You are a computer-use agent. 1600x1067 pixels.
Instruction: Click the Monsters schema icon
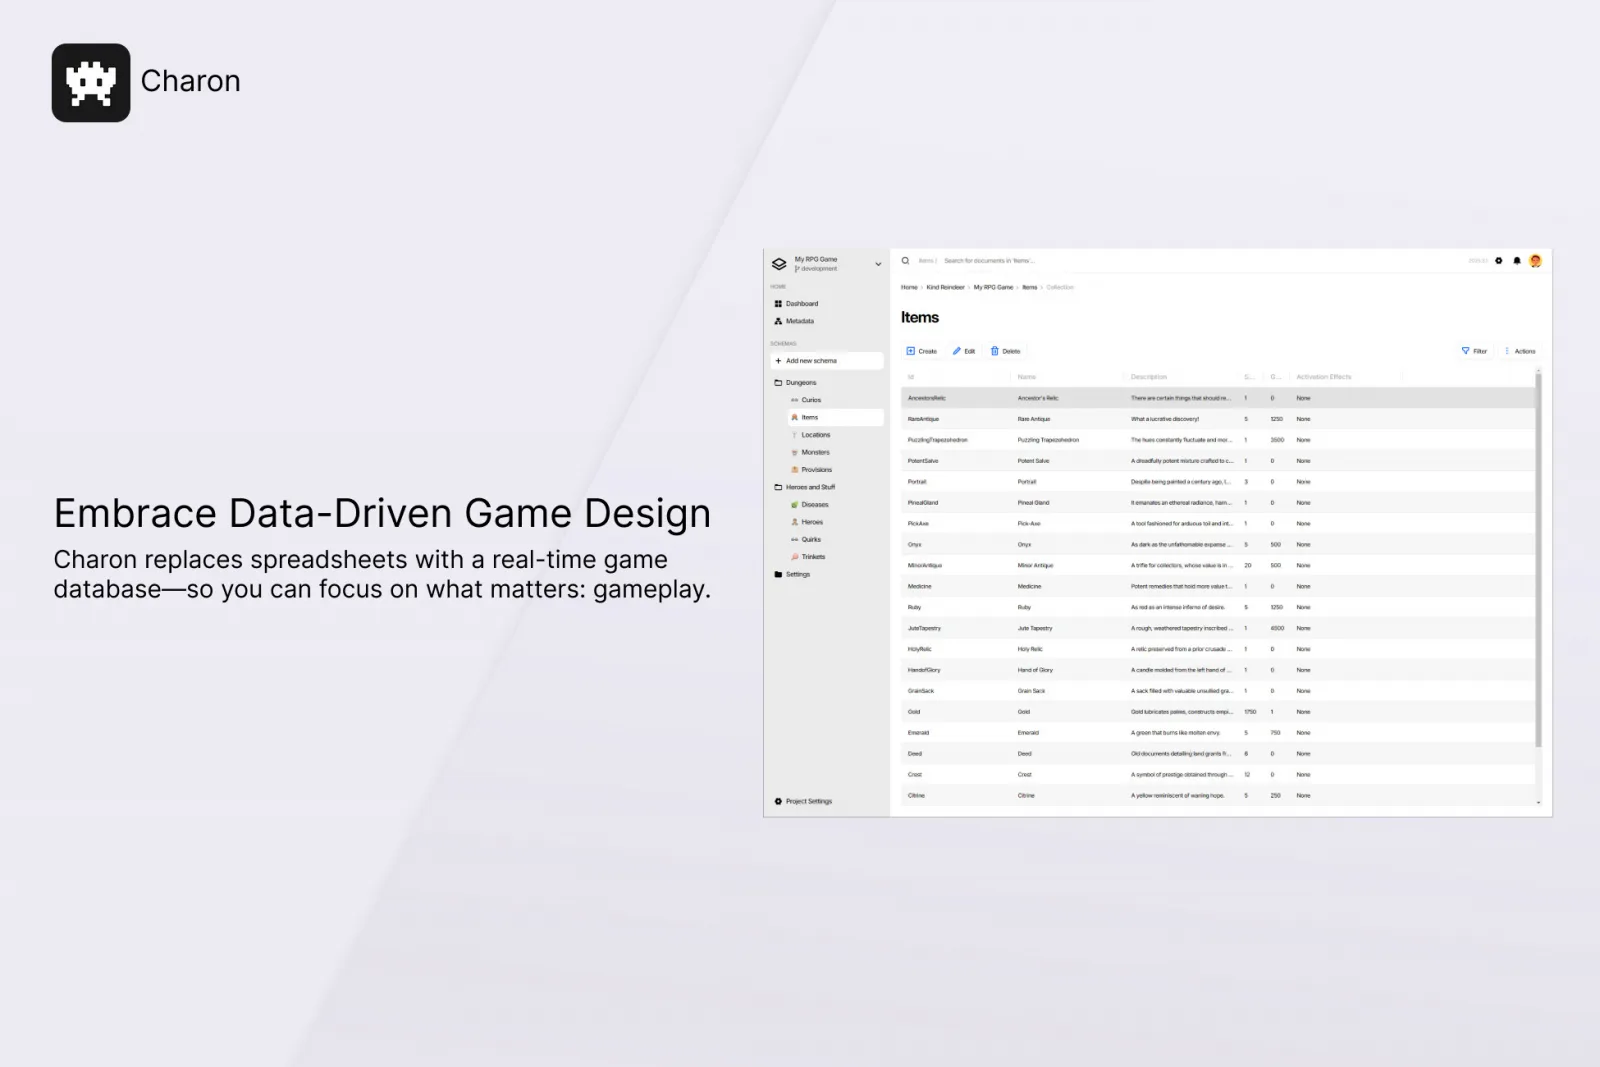[x=794, y=452]
